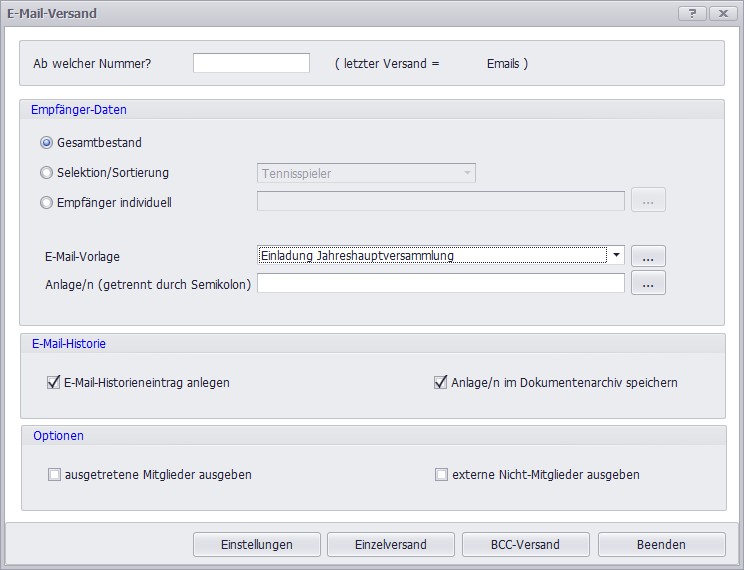Browse for attachments via Anlage/n ellipsis button
This screenshot has width=744, height=570.
coord(648,284)
